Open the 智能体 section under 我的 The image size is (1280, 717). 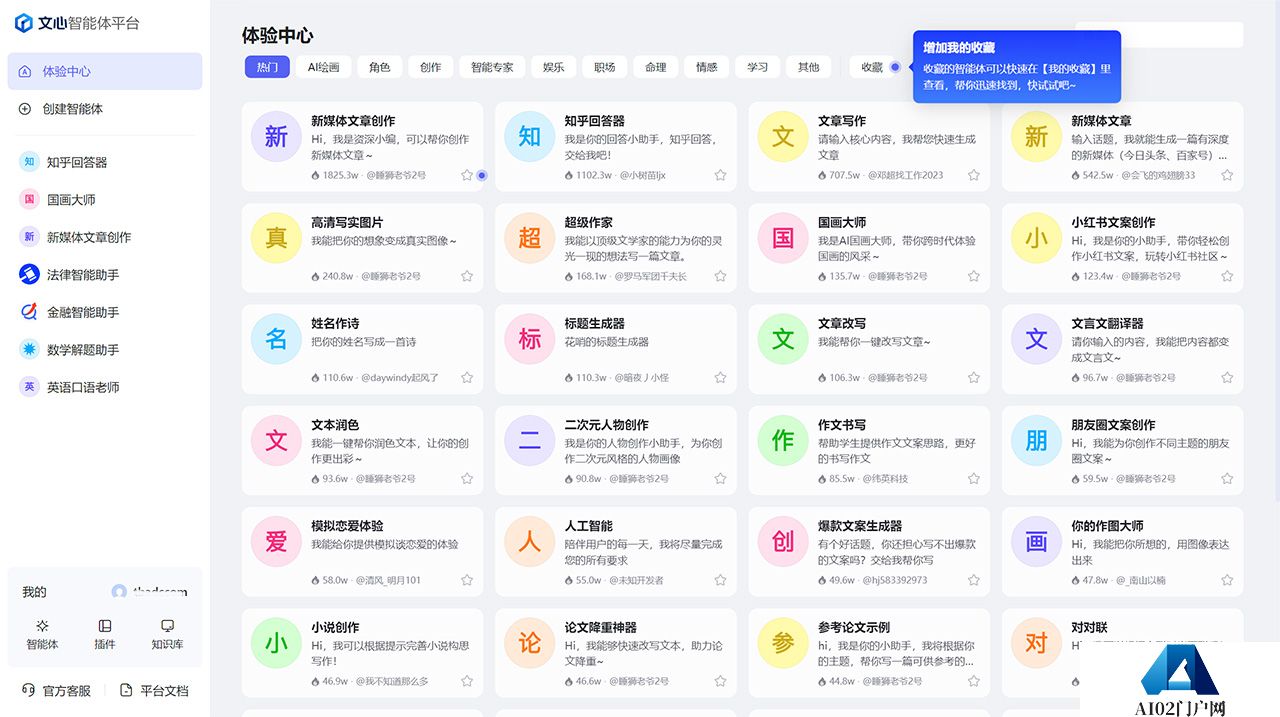click(x=42, y=634)
